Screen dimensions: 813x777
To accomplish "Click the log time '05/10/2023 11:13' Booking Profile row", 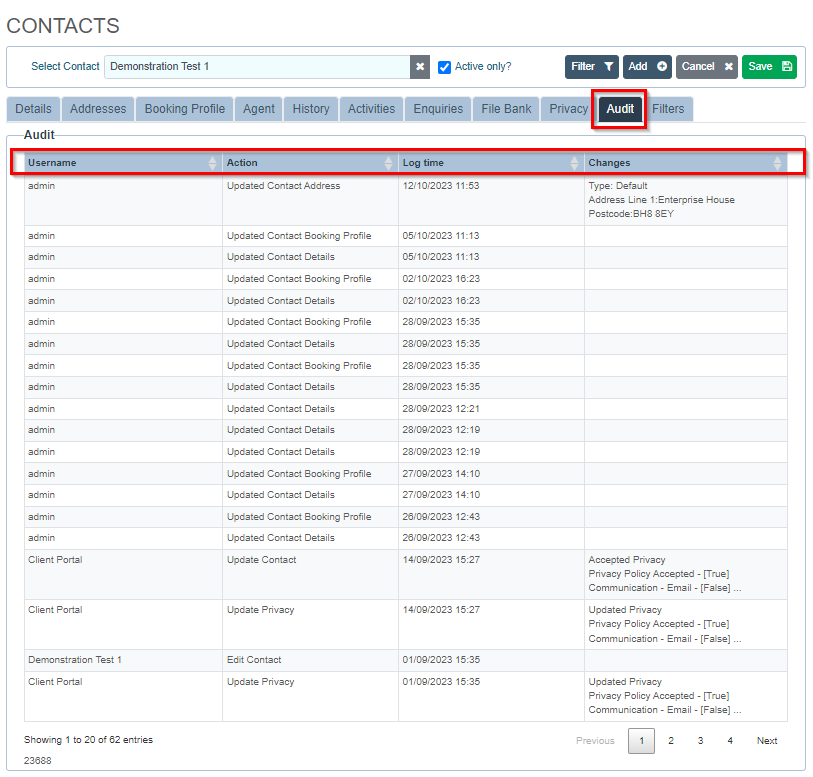I will [441, 236].
